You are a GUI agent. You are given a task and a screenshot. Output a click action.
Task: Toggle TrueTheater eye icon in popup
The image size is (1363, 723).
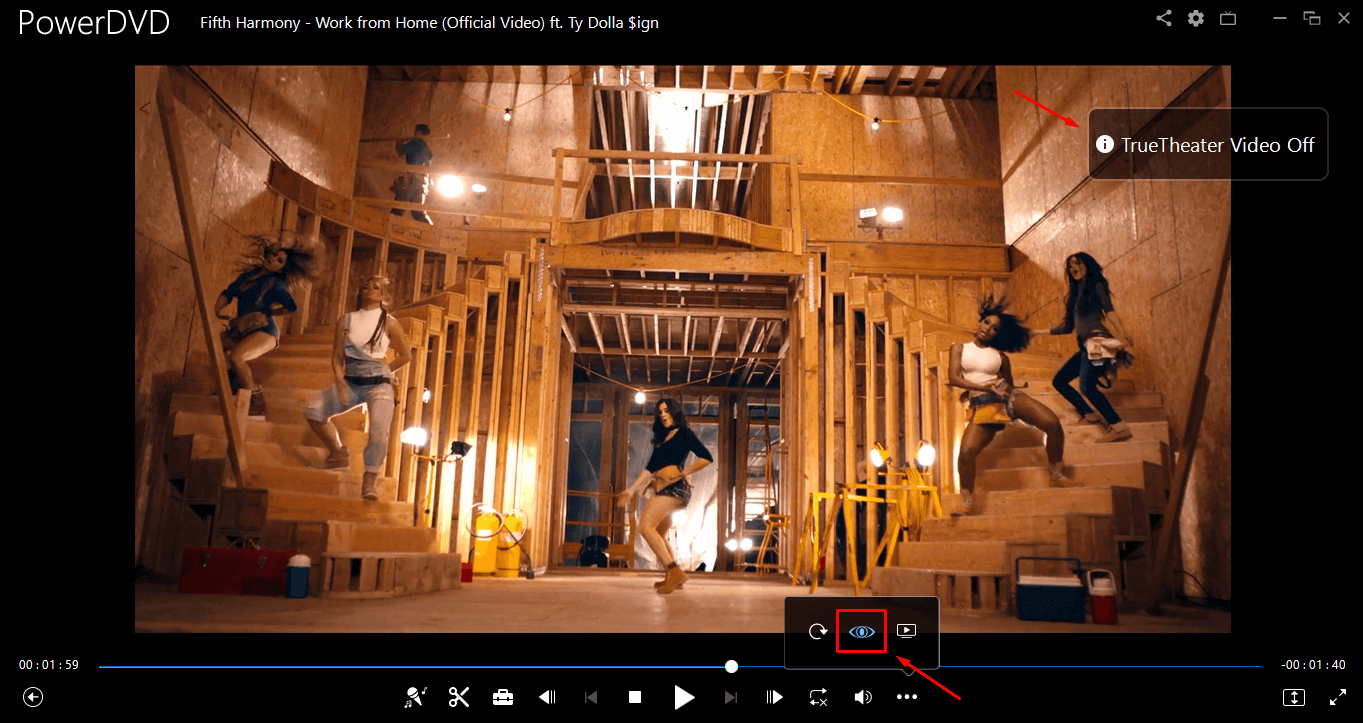(861, 632)
